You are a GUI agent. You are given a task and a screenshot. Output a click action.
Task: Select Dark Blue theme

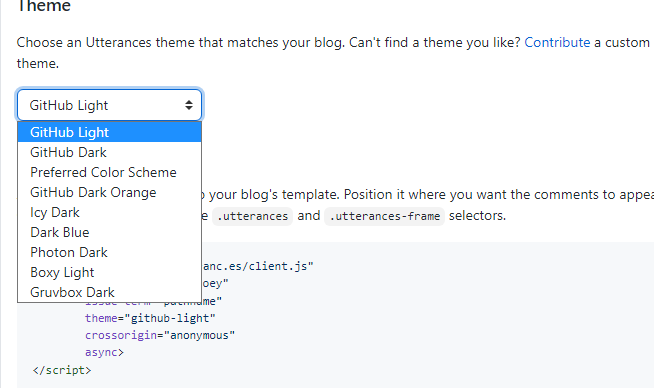109,232
